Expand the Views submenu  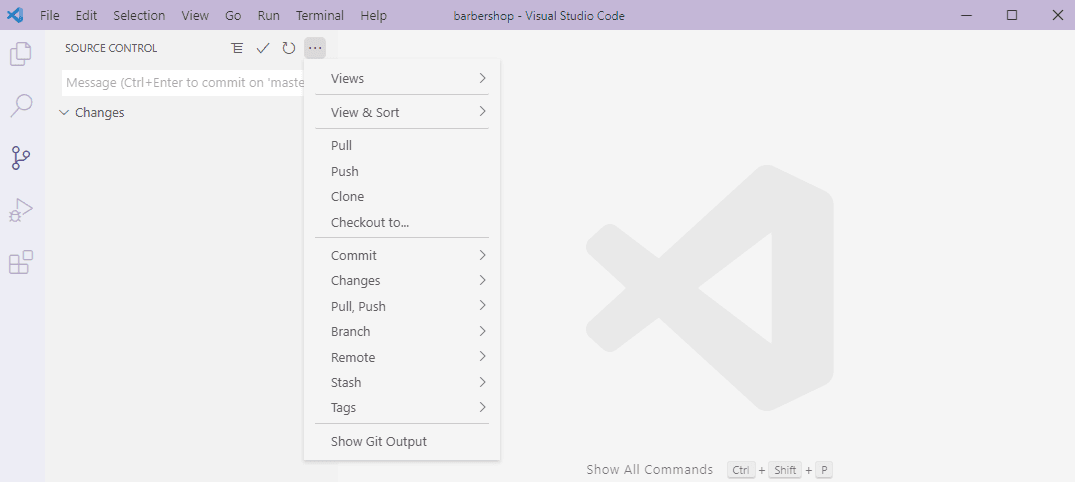pyautogui.click(x=402, y=78)
